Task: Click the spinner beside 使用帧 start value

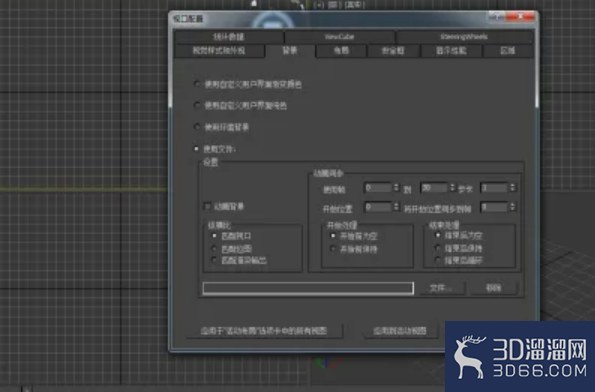Action: [396, 188]
